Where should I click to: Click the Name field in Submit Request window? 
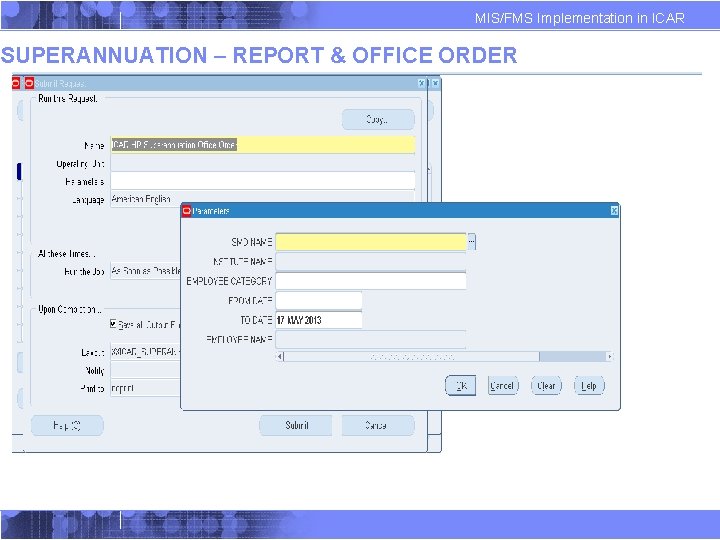[263, 145]
